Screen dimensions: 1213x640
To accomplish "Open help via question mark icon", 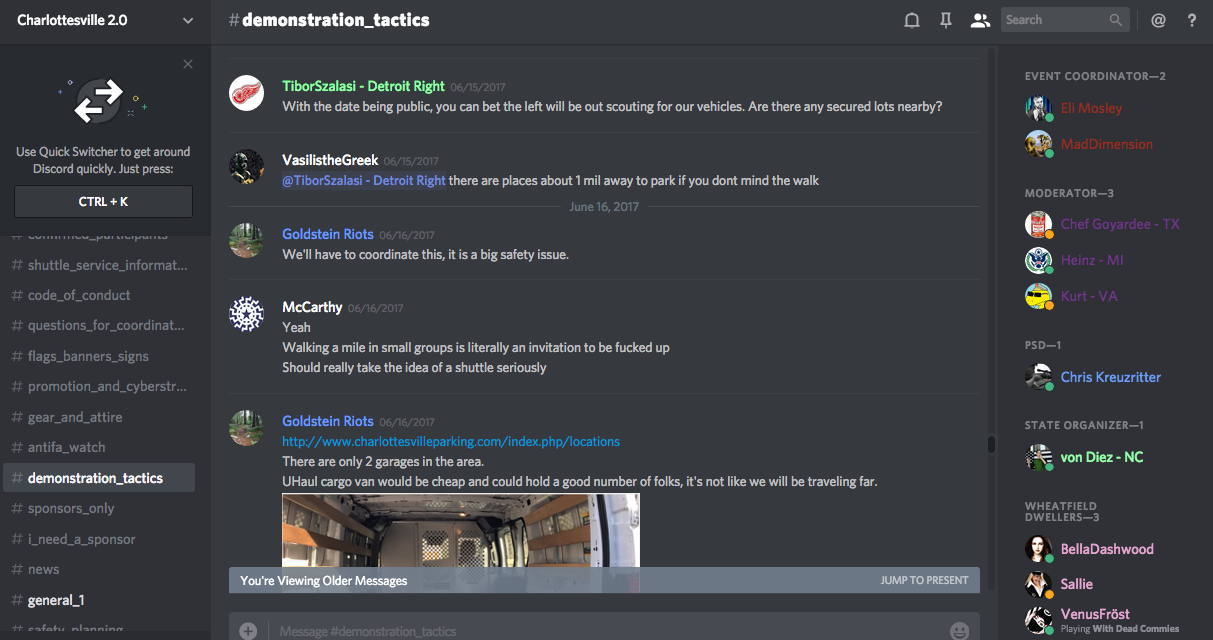I will [1192, 20].
